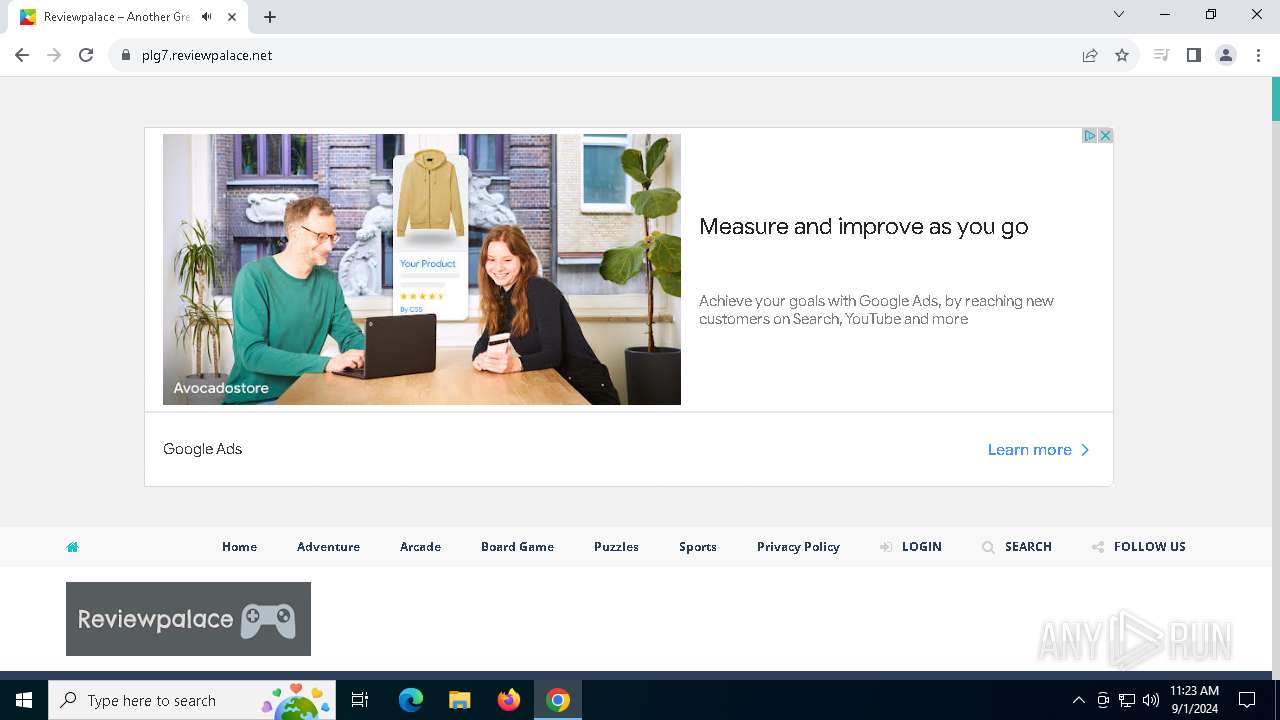The height and width of the screenshot is (720, 1280).
Task: Open the Windows Start menu
Action: pyautogui.click(x=24, y=700)
